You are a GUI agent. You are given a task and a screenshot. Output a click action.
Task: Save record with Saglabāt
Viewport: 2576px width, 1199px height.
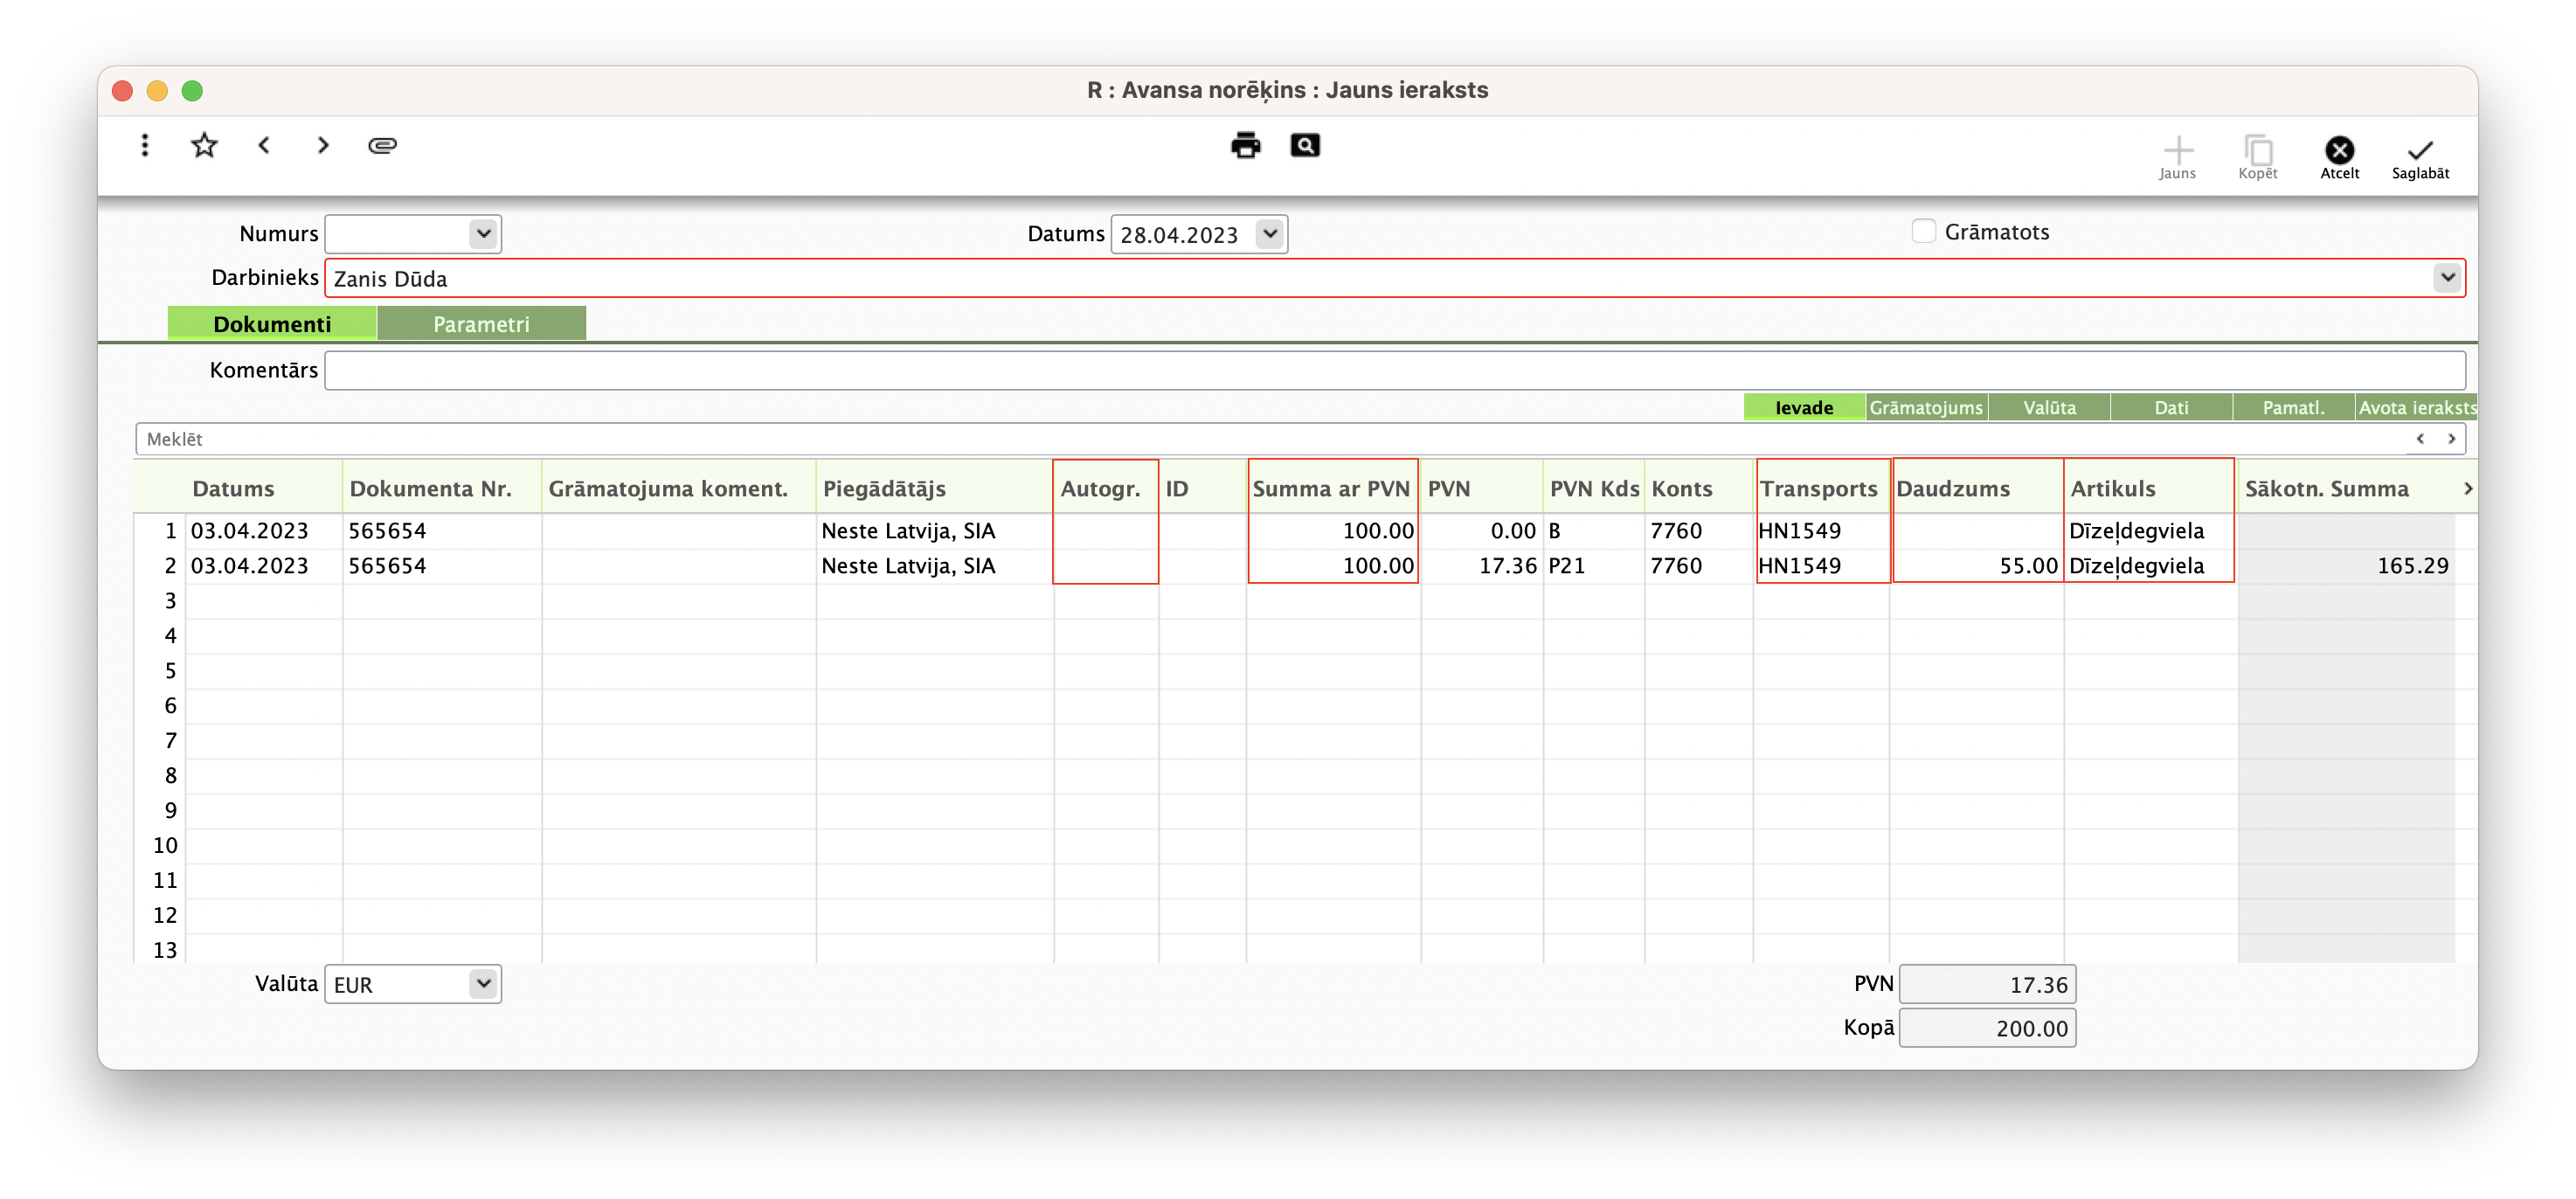pyautogui.click(x=2420, y=158)
